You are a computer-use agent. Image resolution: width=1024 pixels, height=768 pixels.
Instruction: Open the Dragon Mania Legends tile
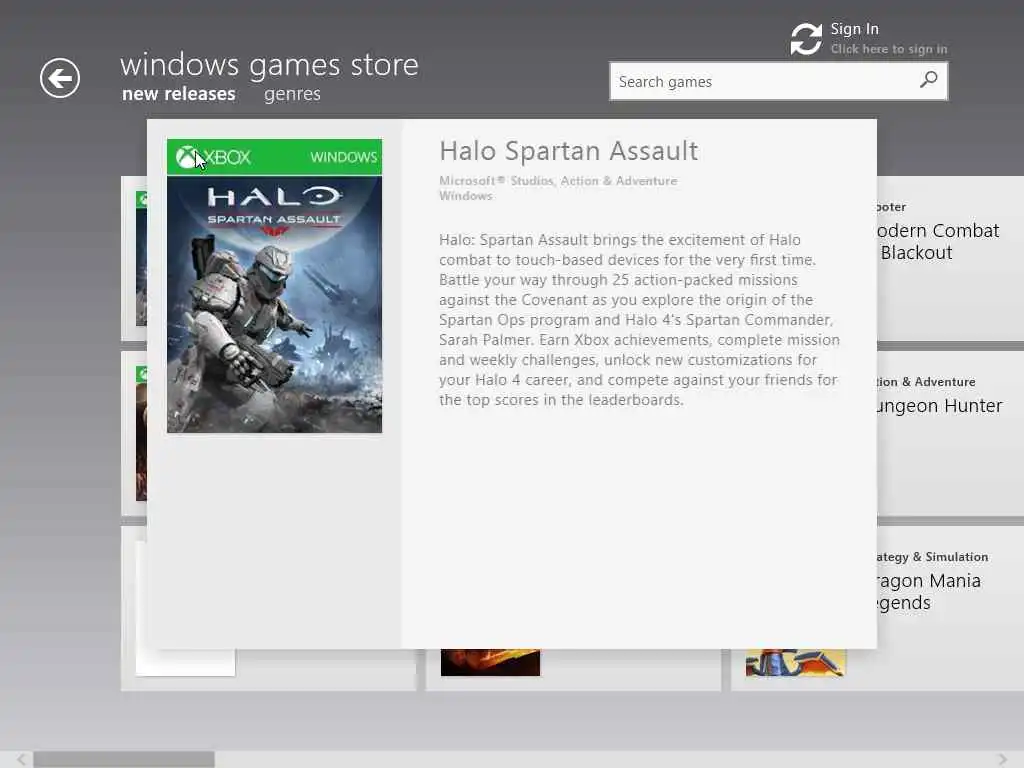(950, 607)
